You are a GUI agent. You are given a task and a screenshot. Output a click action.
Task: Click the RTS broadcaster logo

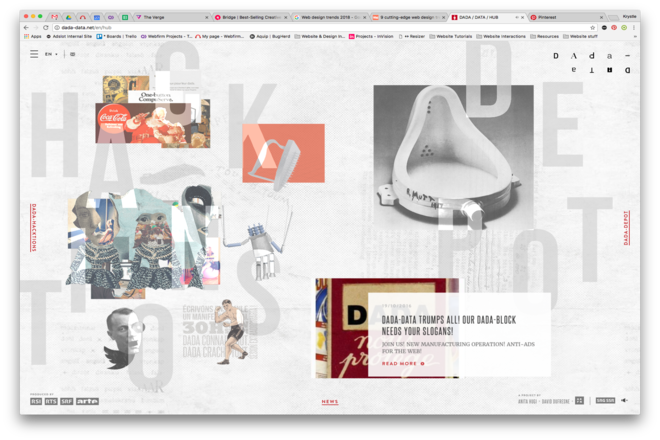(x=51, y=401)
